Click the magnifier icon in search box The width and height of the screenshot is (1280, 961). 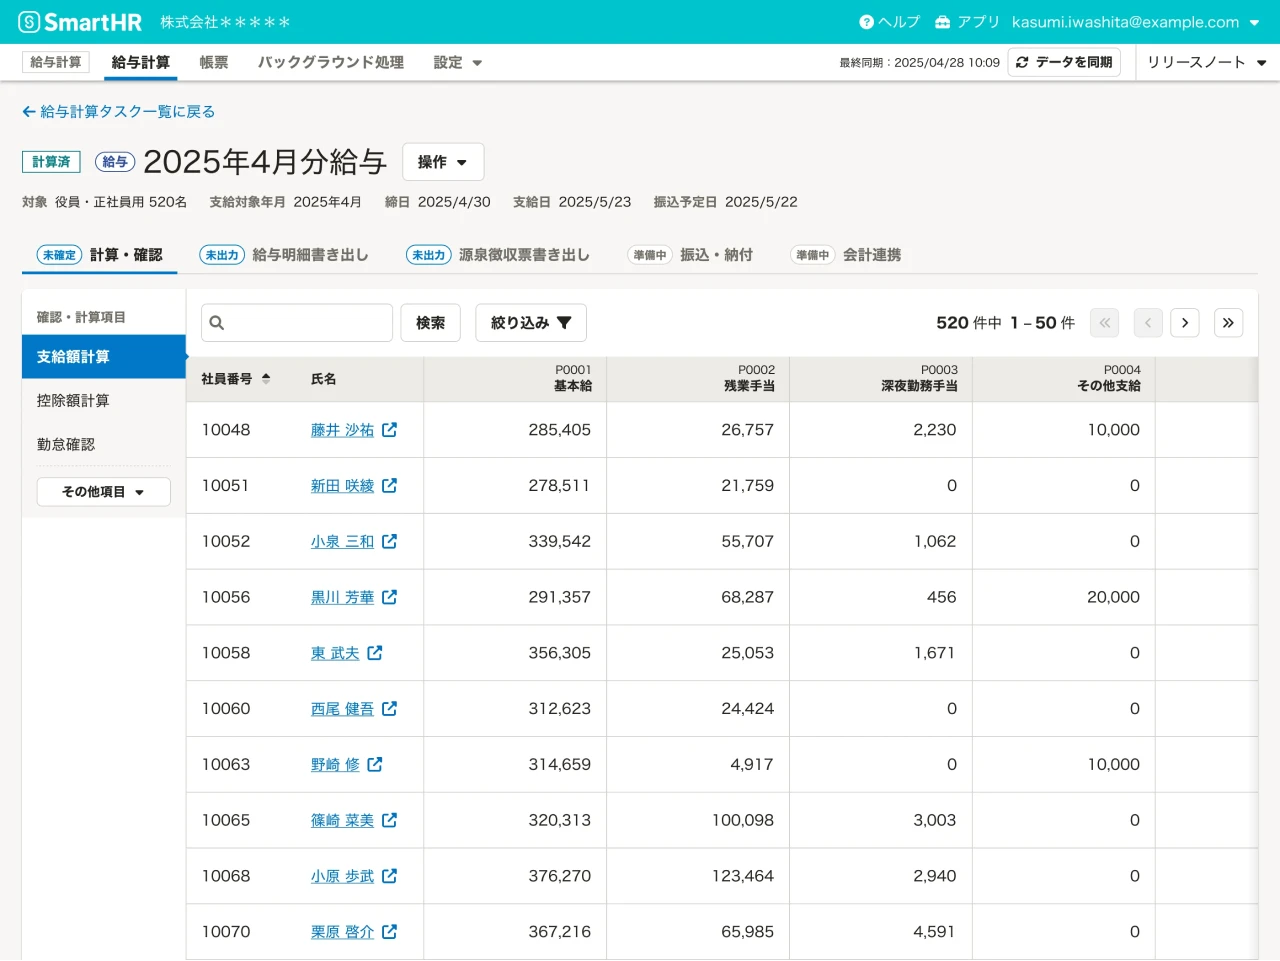pos(216,322)
